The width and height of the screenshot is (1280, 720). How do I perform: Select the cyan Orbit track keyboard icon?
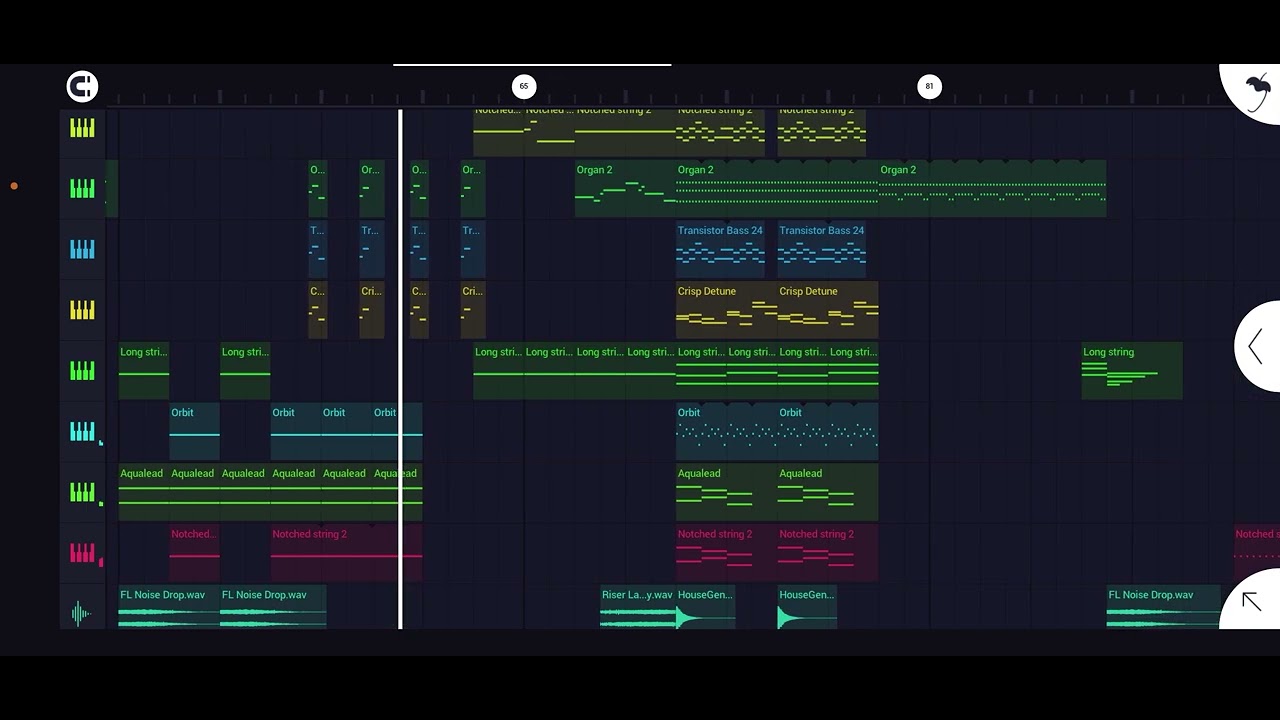coord(82,431)
